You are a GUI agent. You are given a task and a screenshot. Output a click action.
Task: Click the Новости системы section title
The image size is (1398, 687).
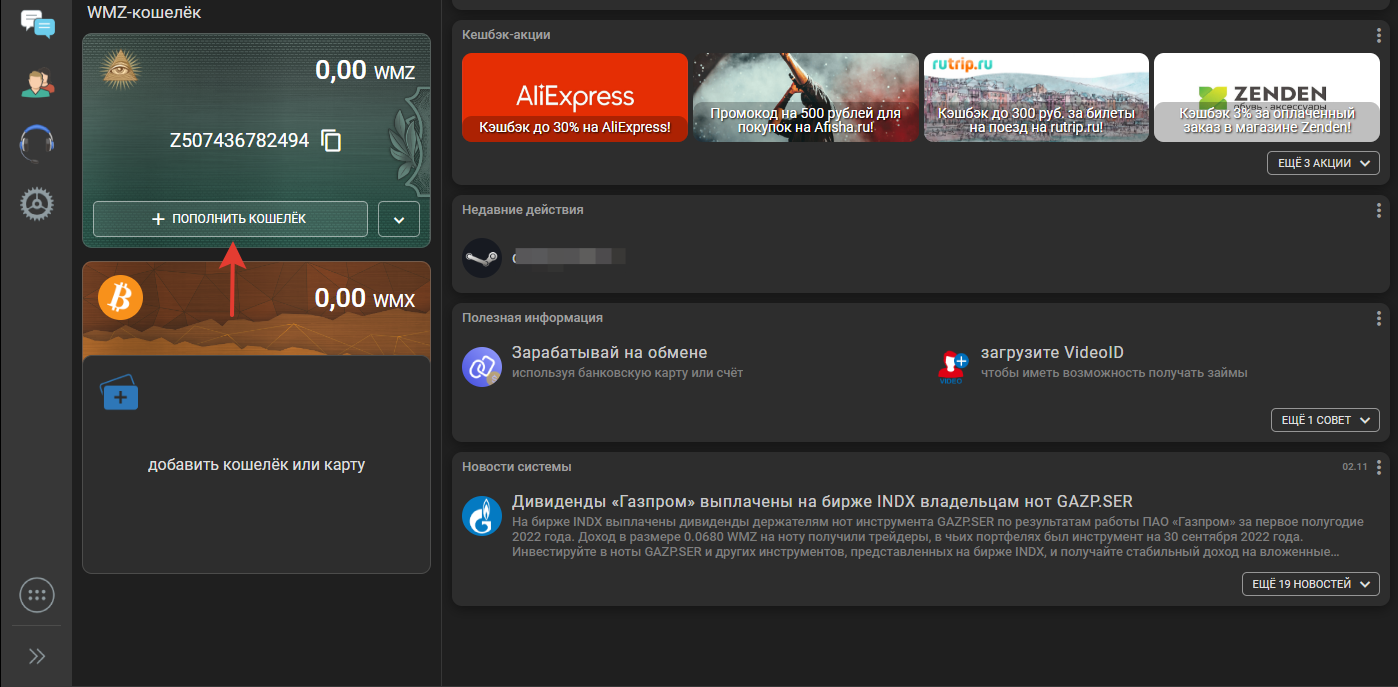[x=517, y=467]
